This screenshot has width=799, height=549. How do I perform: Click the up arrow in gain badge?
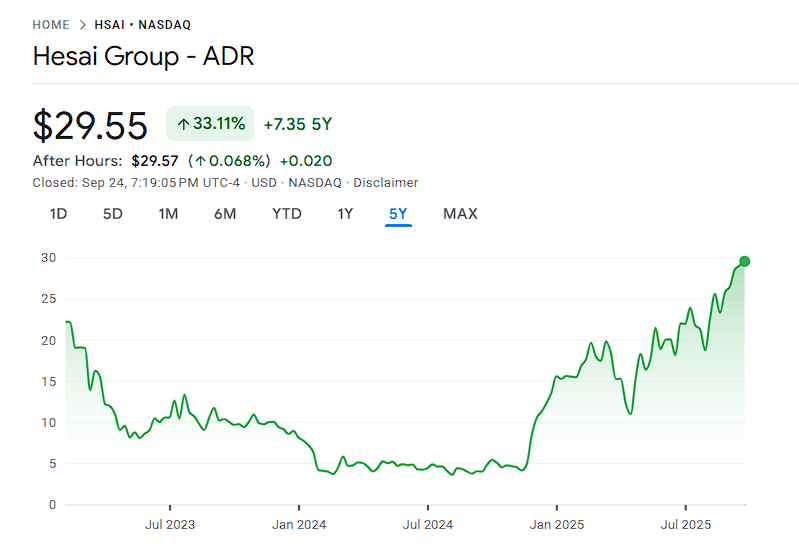[x=183, y=124]
